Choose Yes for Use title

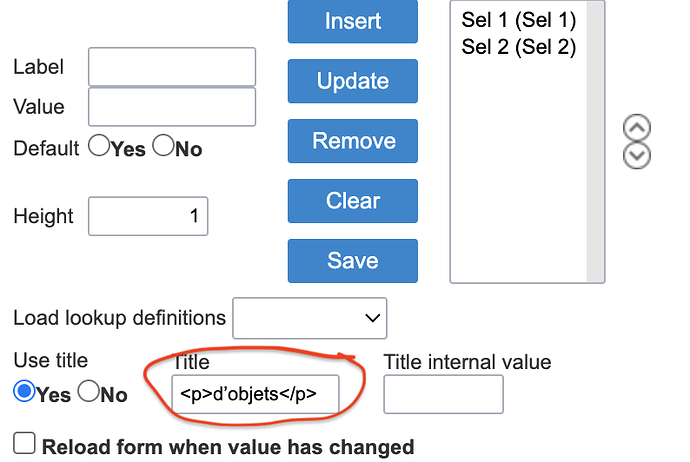coord(24,391)
